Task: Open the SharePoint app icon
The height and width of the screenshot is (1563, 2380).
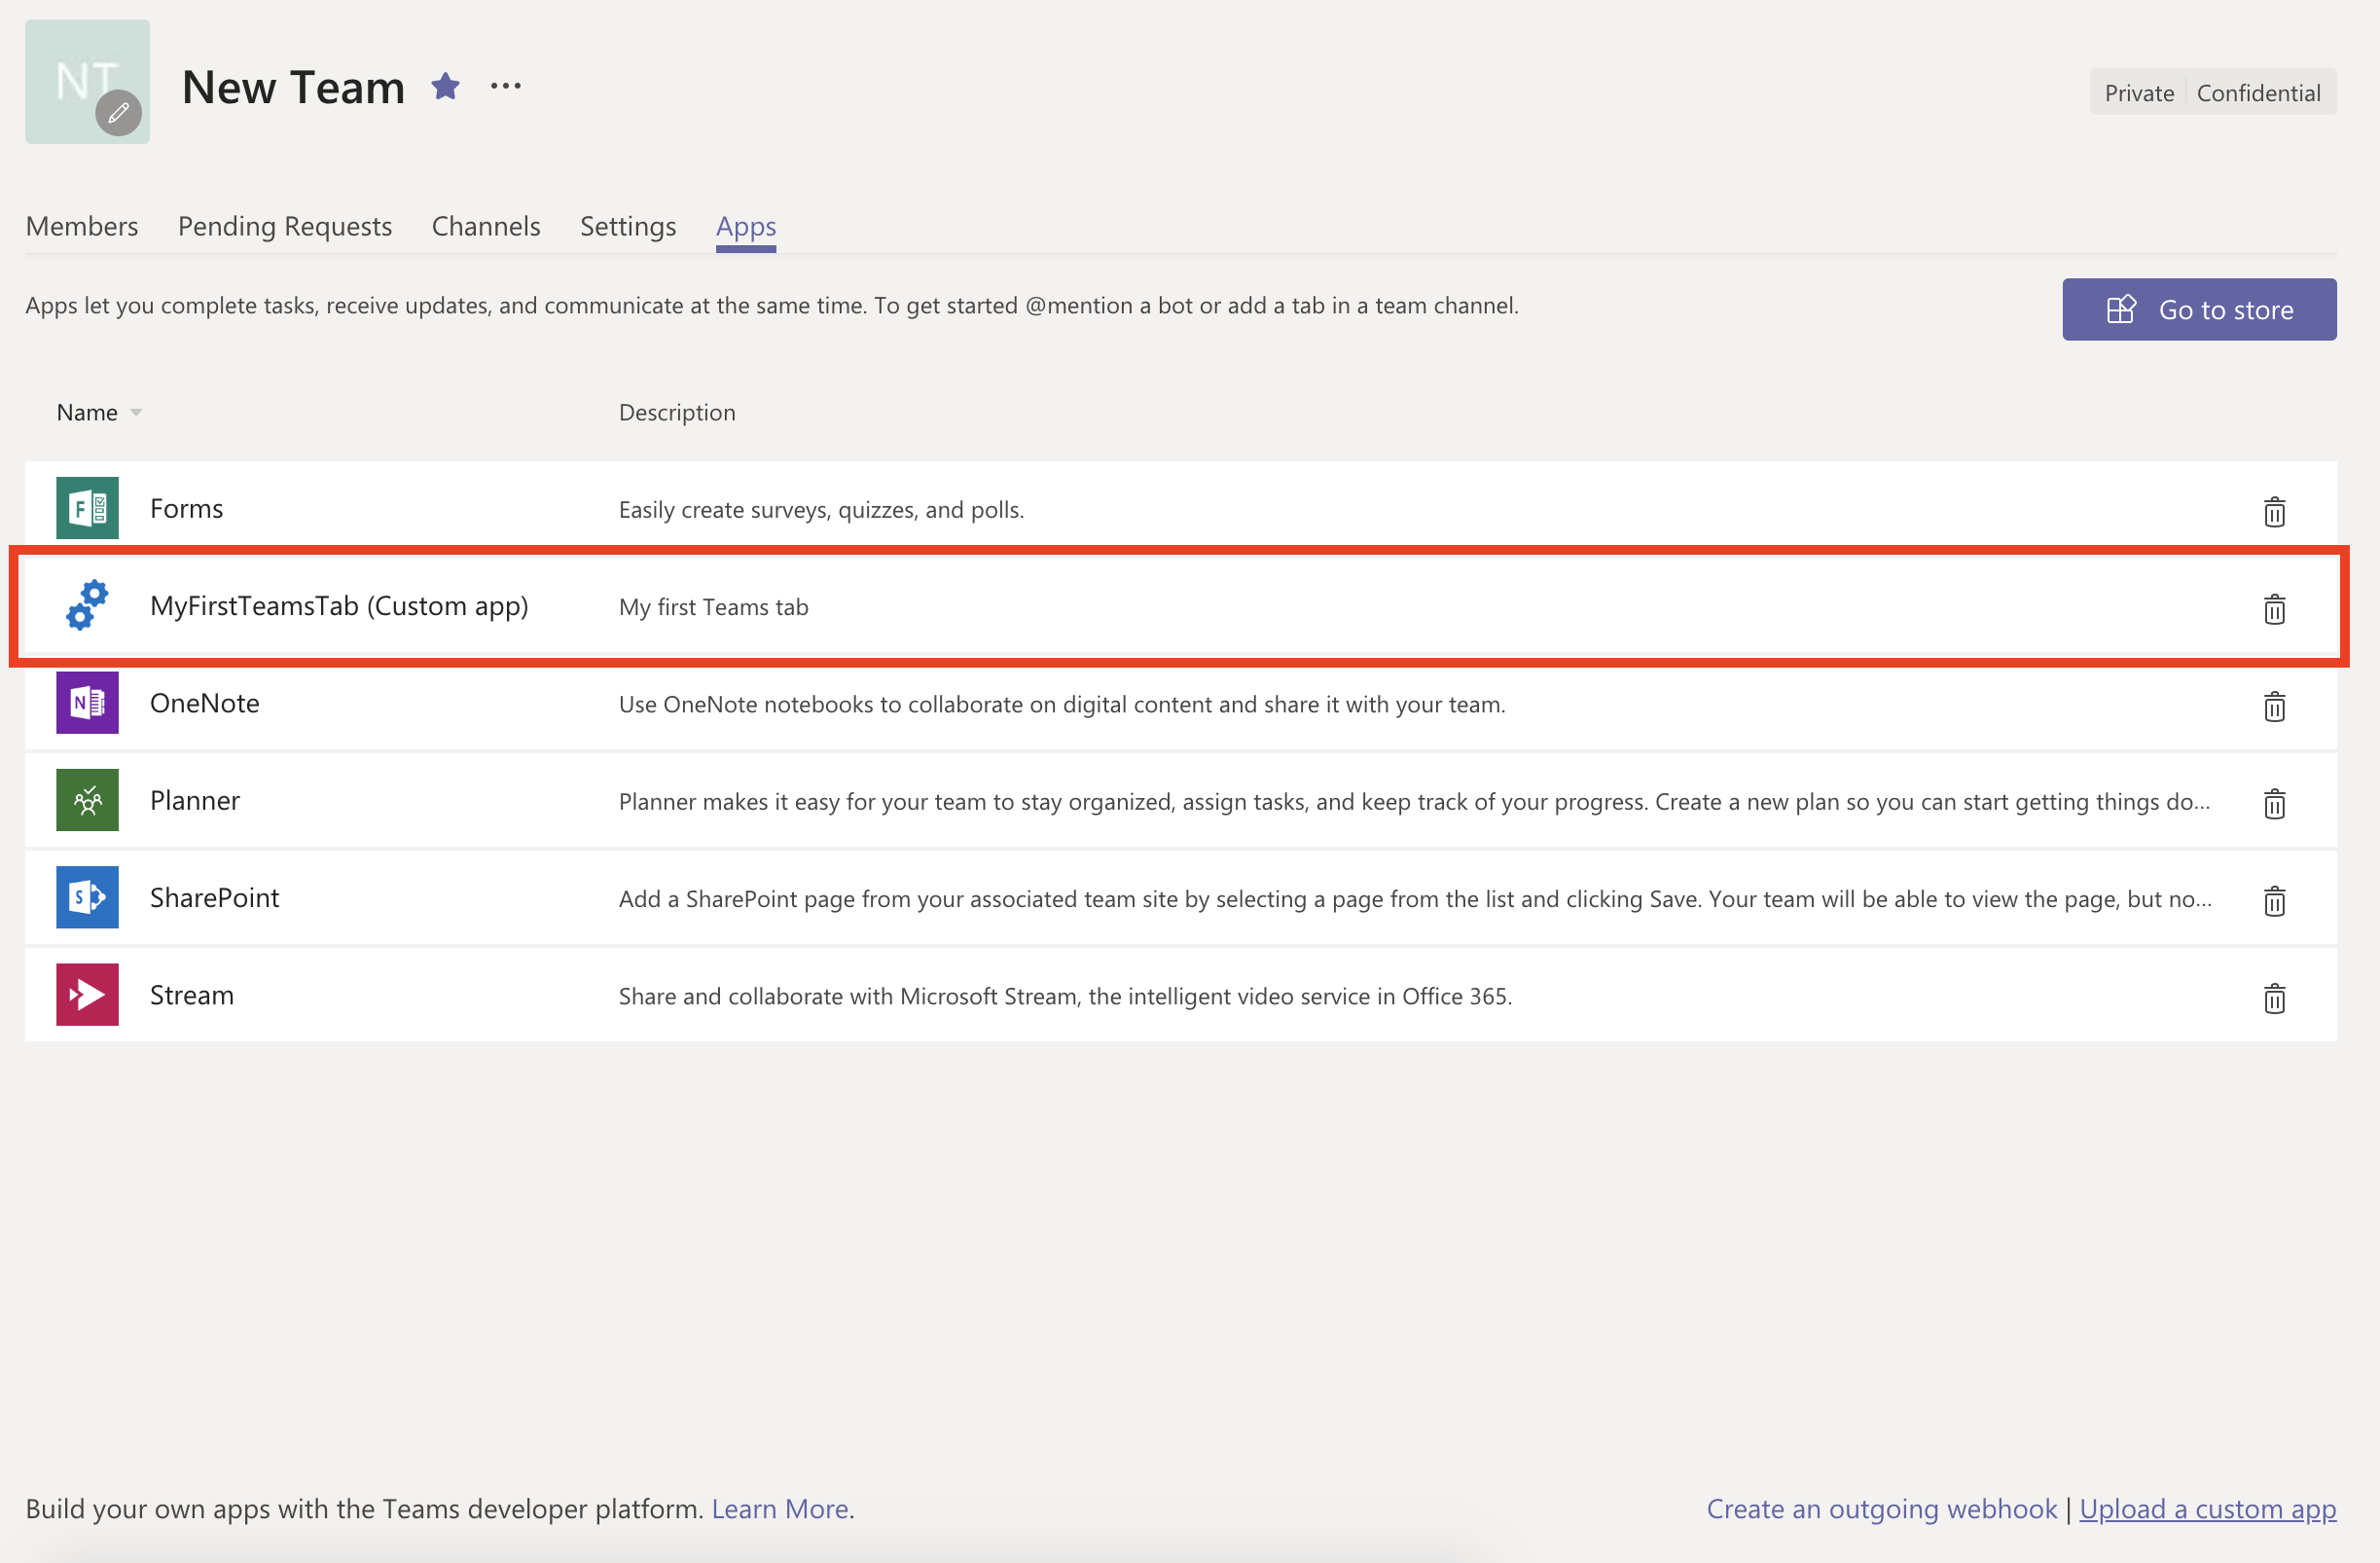Action: 87,897
